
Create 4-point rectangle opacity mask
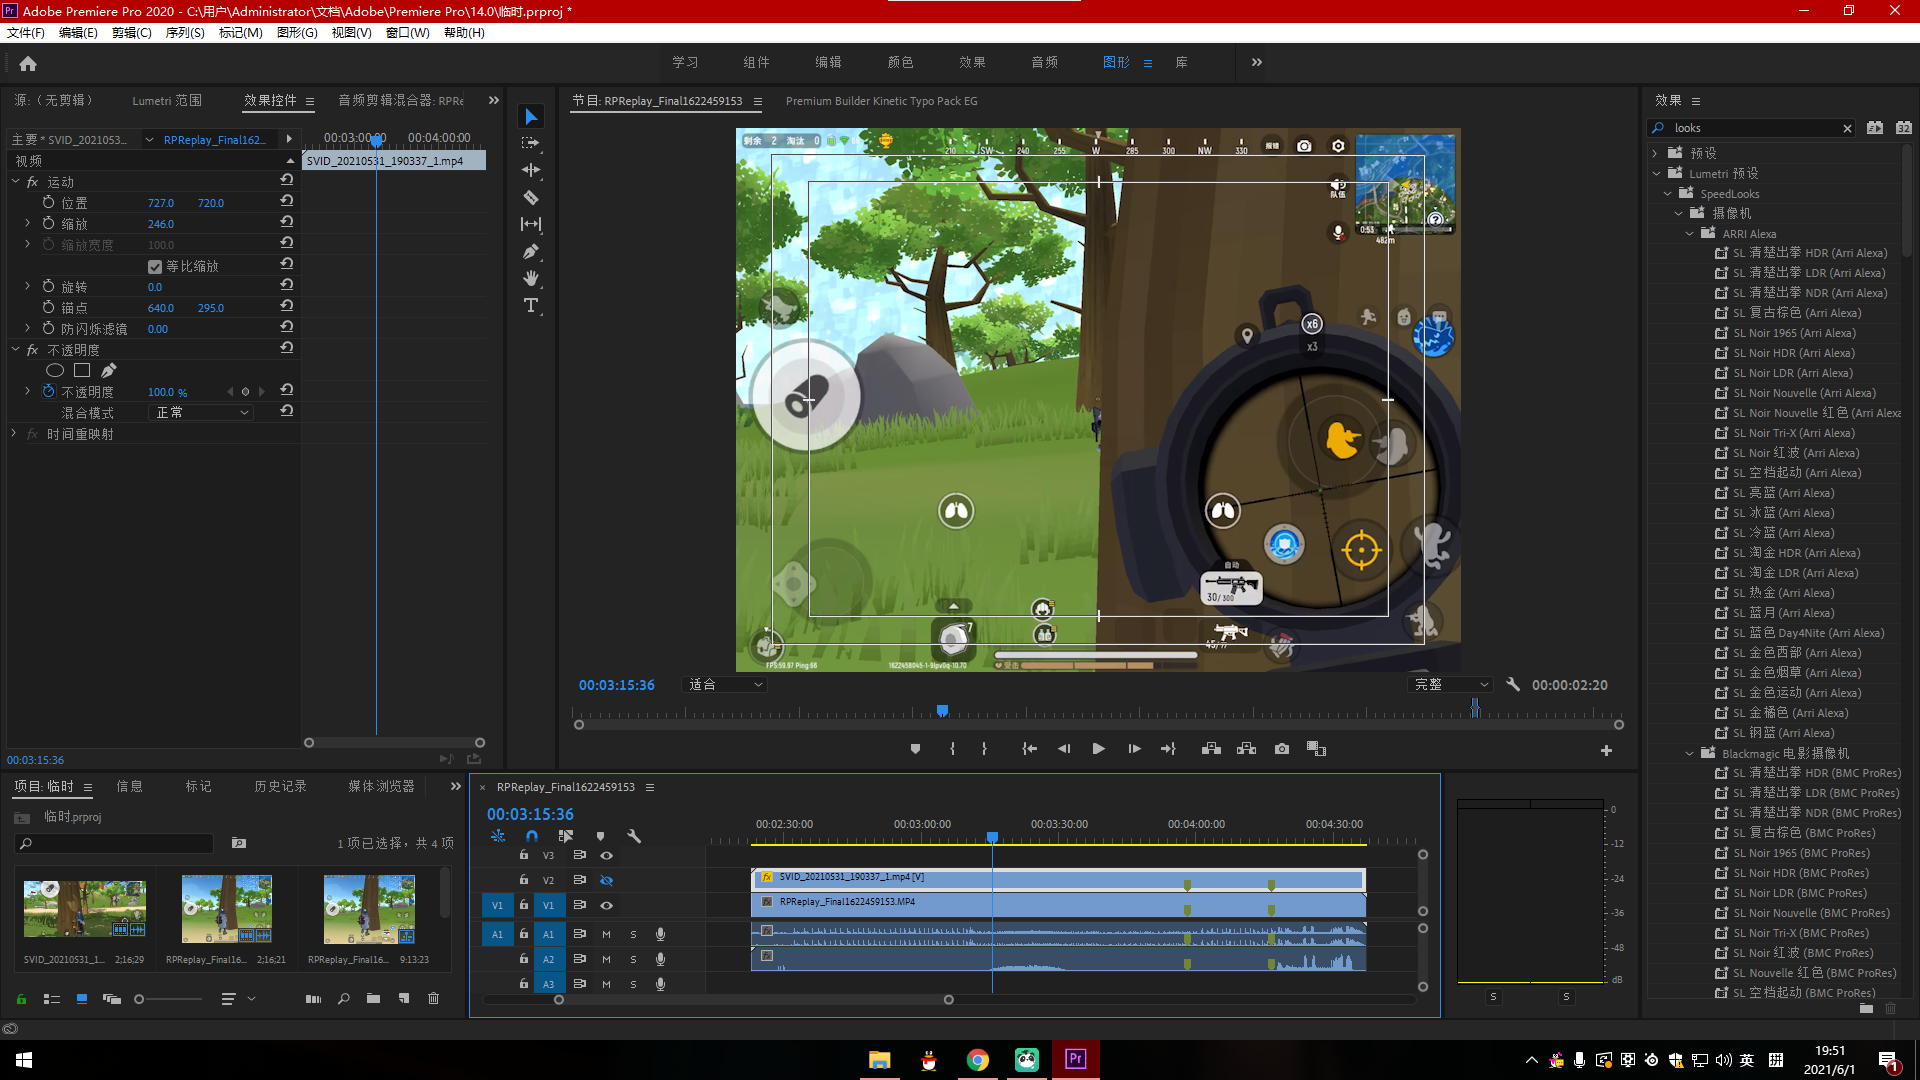click(82, 371)
